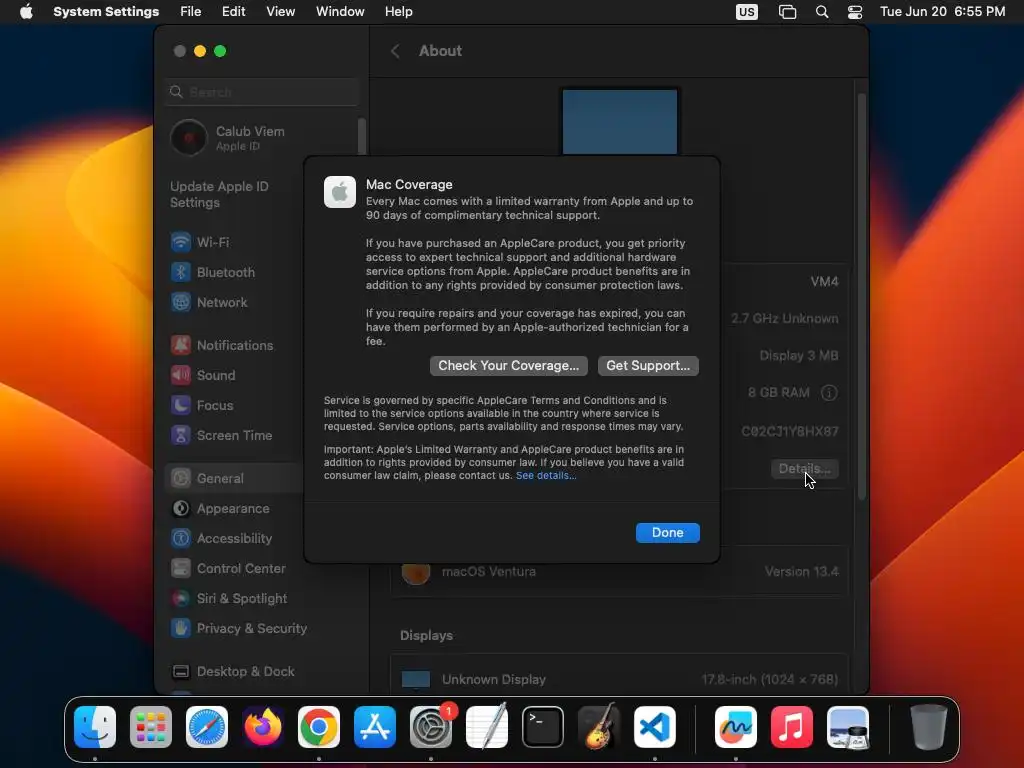This screenshot has width=1024, height=768.
Task: Open the File menu
Action: 191,12
